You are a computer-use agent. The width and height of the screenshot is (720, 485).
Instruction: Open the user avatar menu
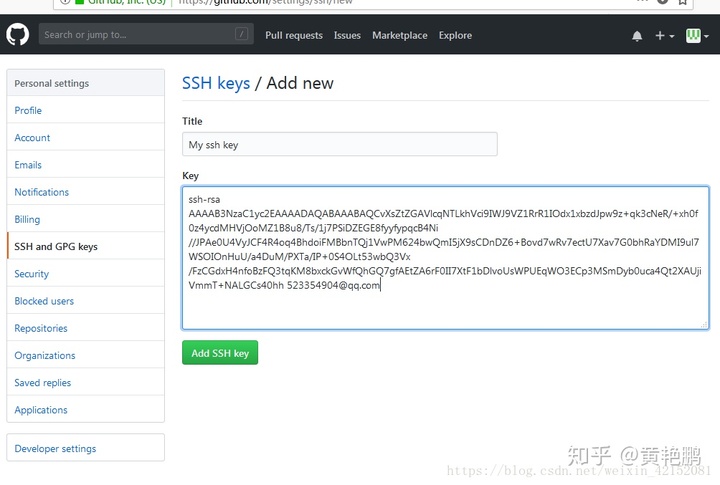tap(697, 36)
